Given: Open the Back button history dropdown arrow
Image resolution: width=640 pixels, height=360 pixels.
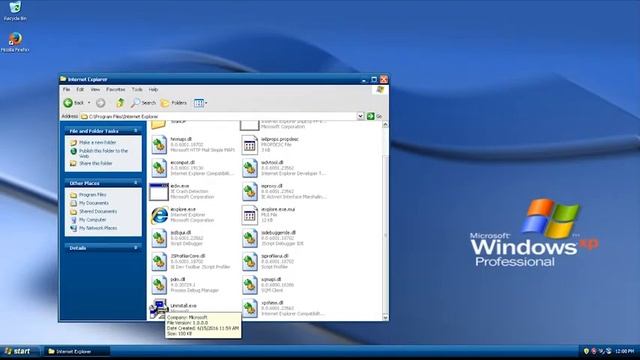Looking at the screenshot, I should click(89, 103).
